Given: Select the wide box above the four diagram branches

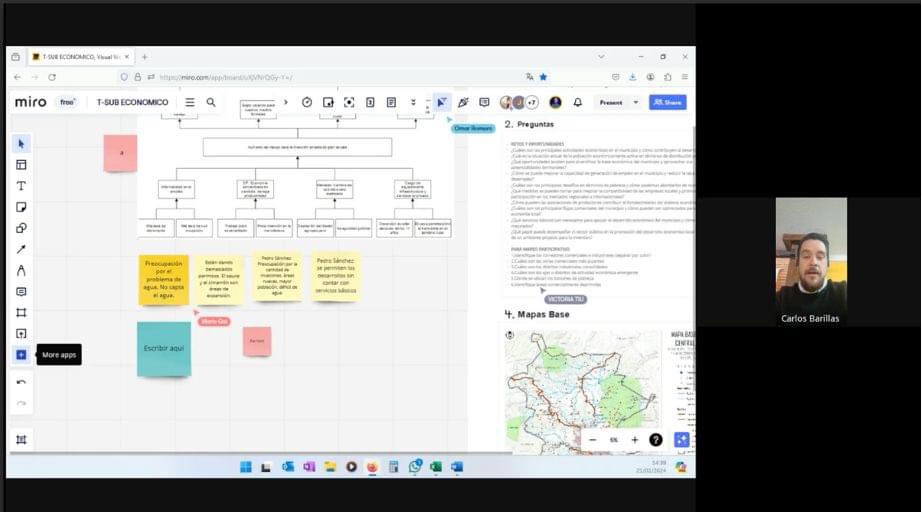Looking at the screenshot, I should coord(298,147).
